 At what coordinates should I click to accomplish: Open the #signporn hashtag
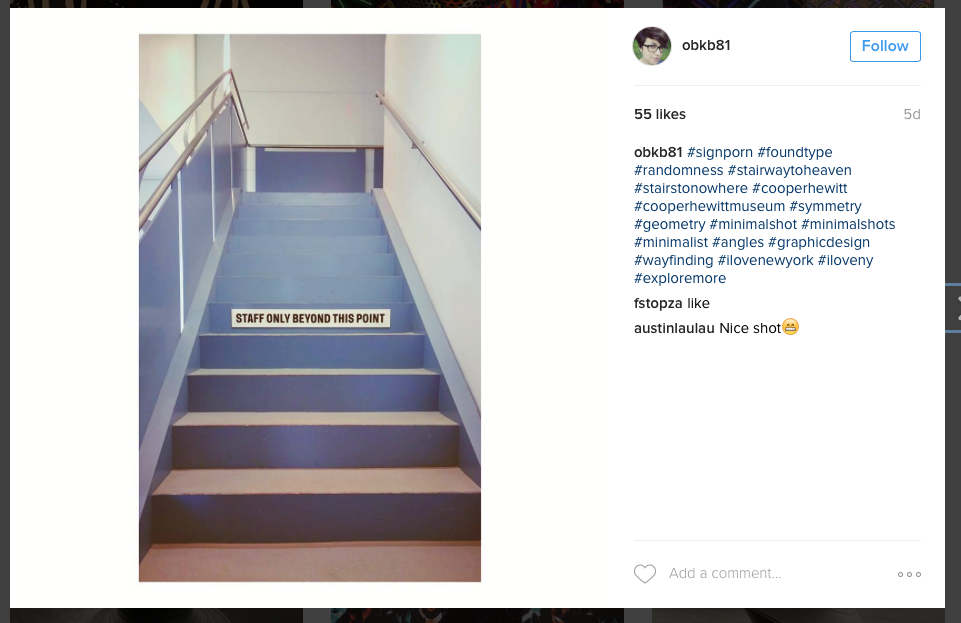[x=720, y=152]
